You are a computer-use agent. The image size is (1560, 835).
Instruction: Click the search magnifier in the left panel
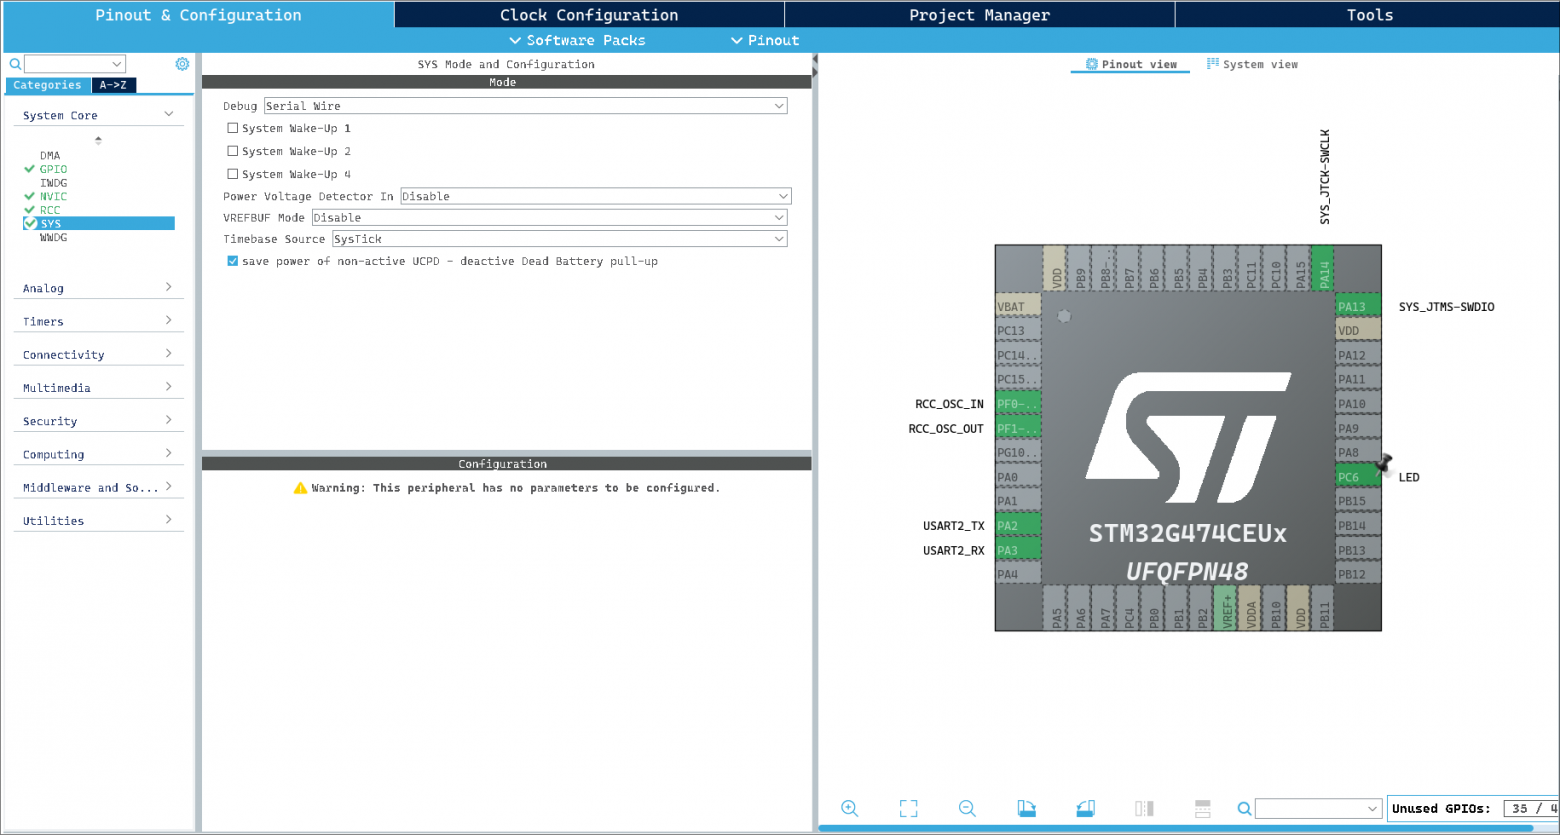point(15,64)
